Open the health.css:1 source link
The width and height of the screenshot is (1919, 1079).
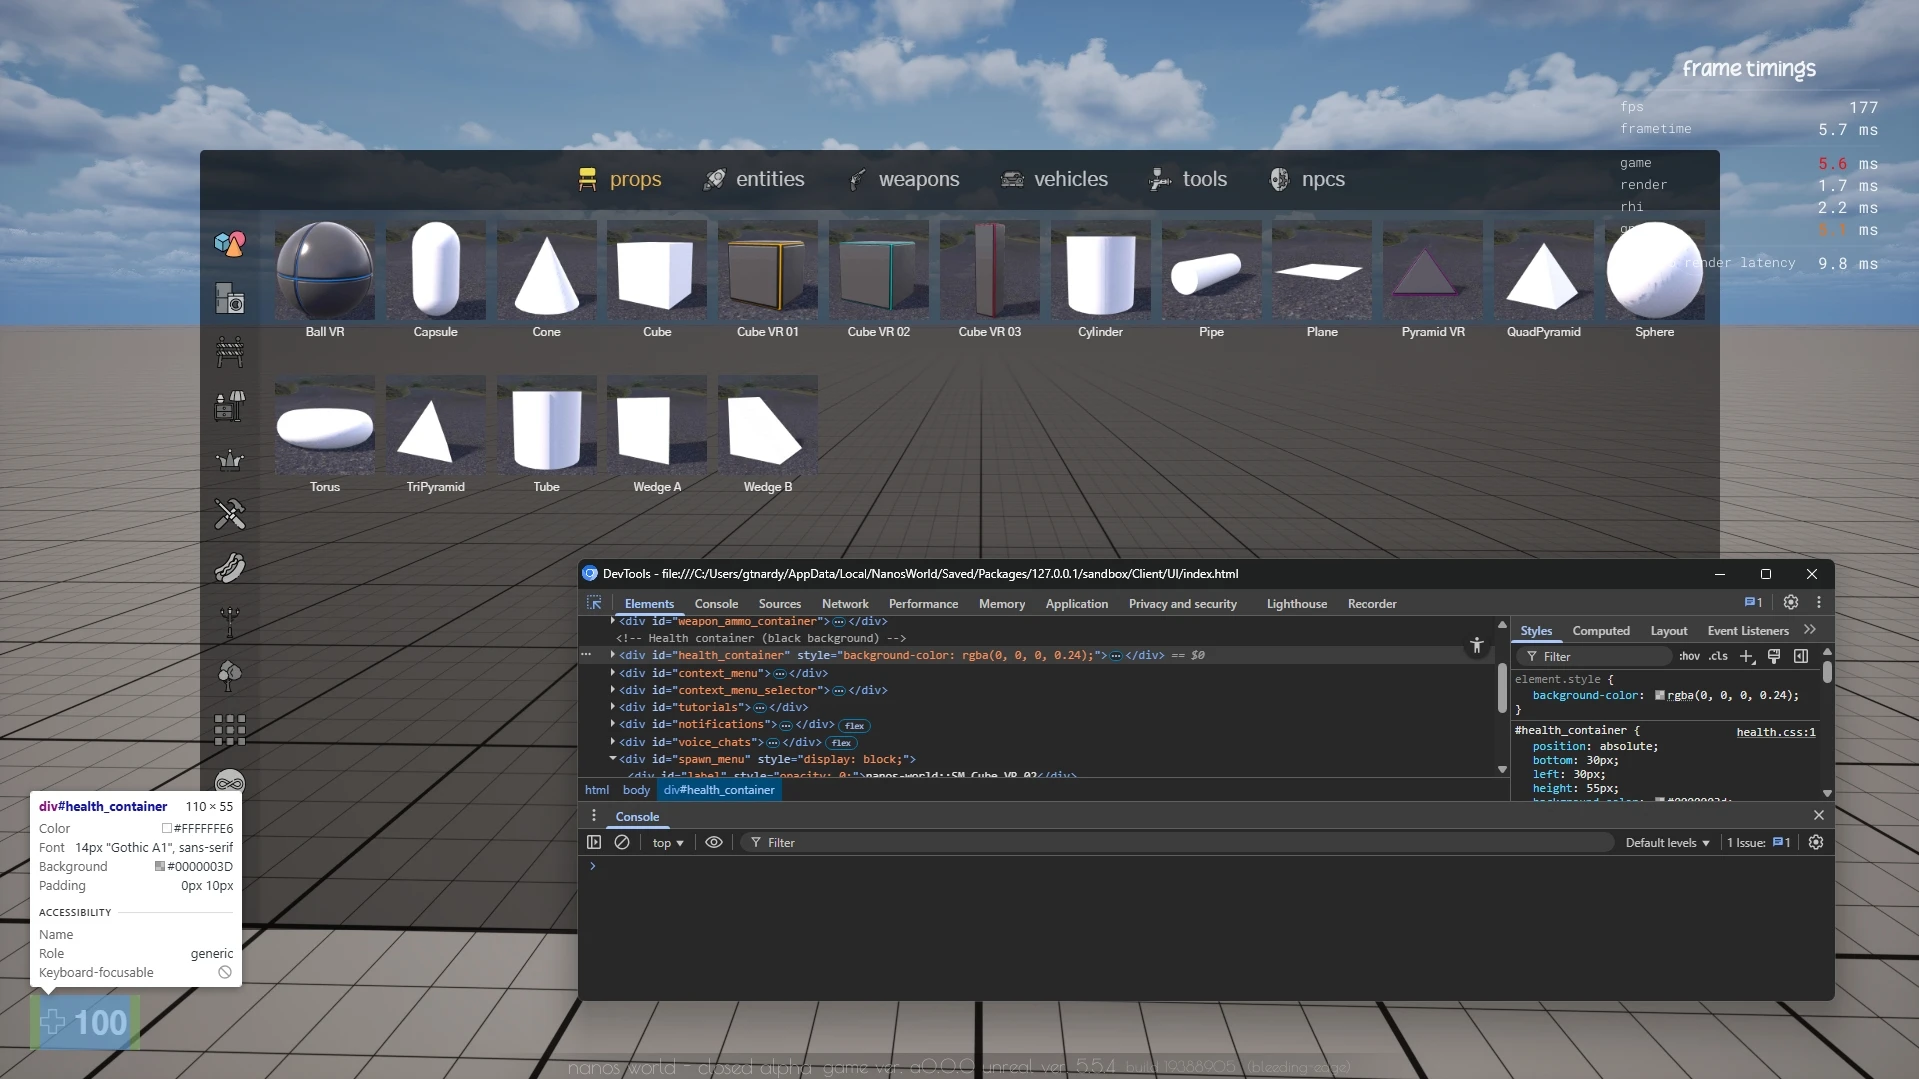[1776, 732]
